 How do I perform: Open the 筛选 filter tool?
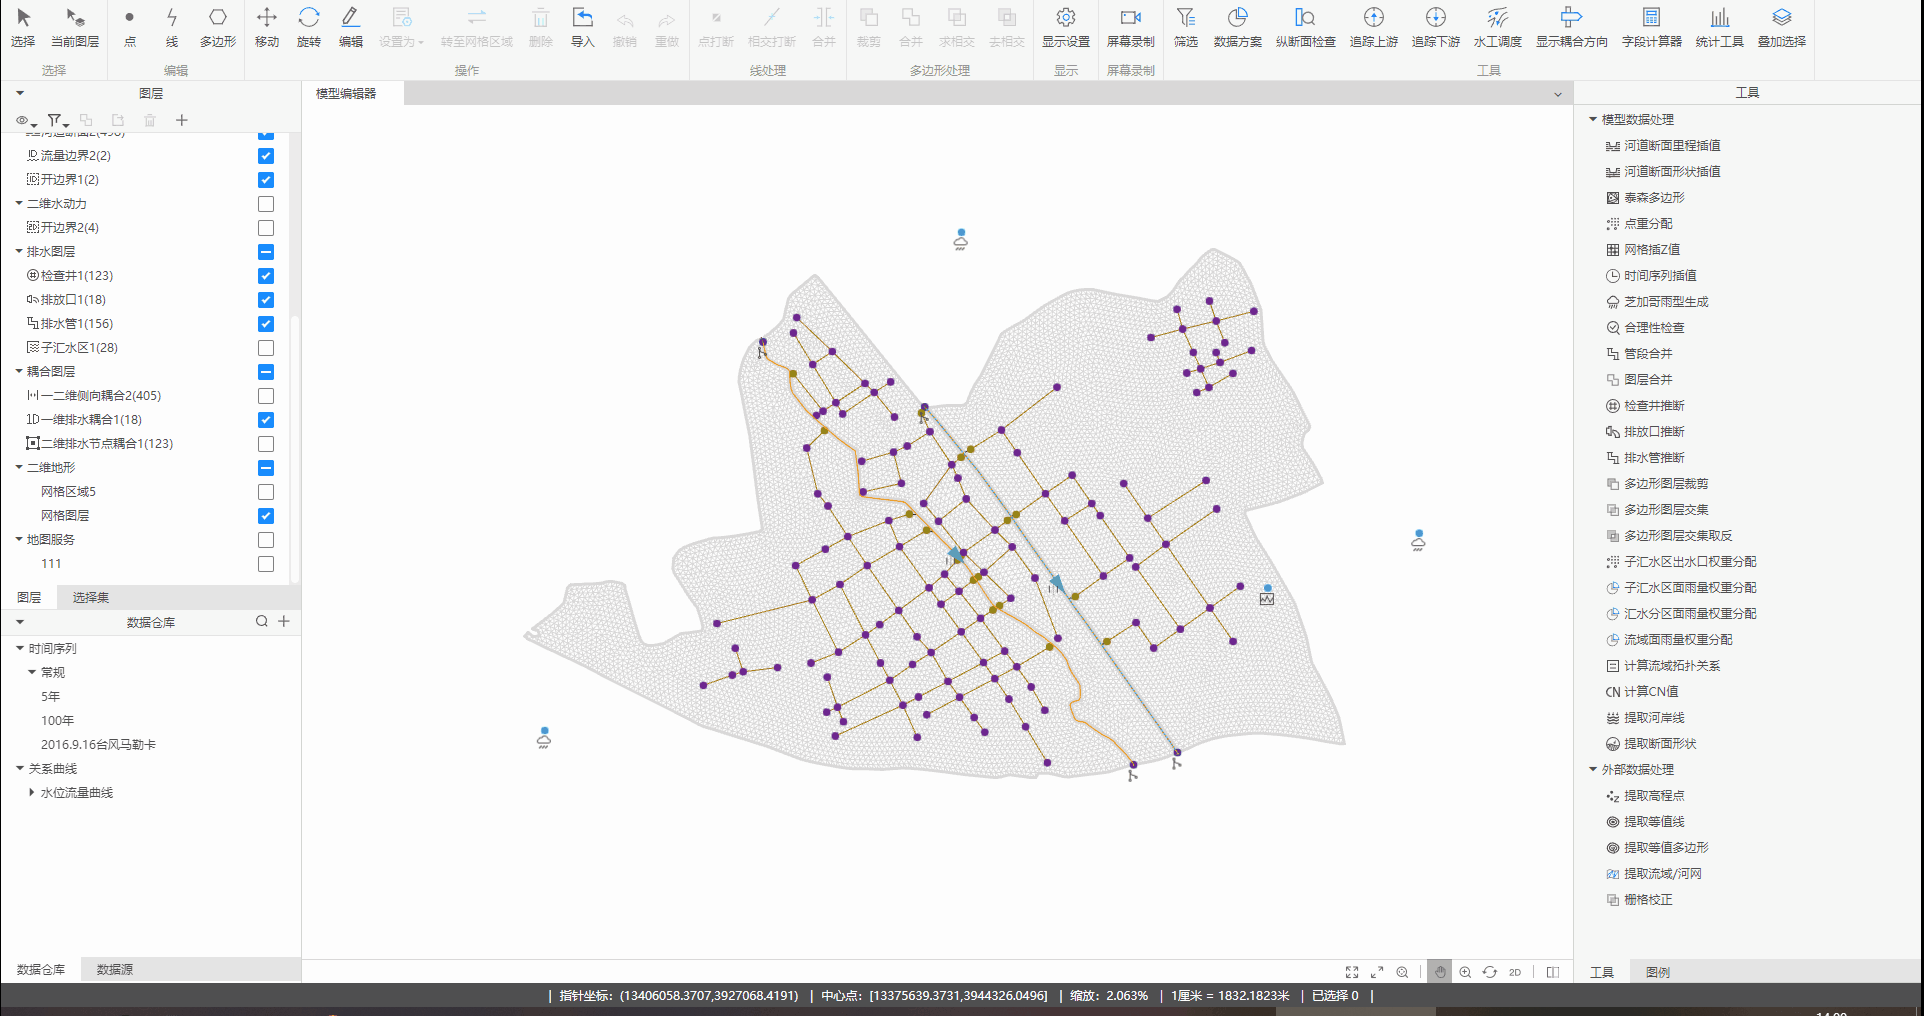[x=1186, y=28]
